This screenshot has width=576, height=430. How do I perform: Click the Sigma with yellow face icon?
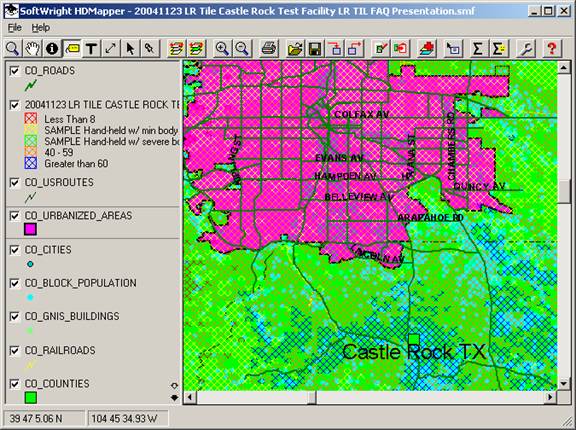pos(498,48)
